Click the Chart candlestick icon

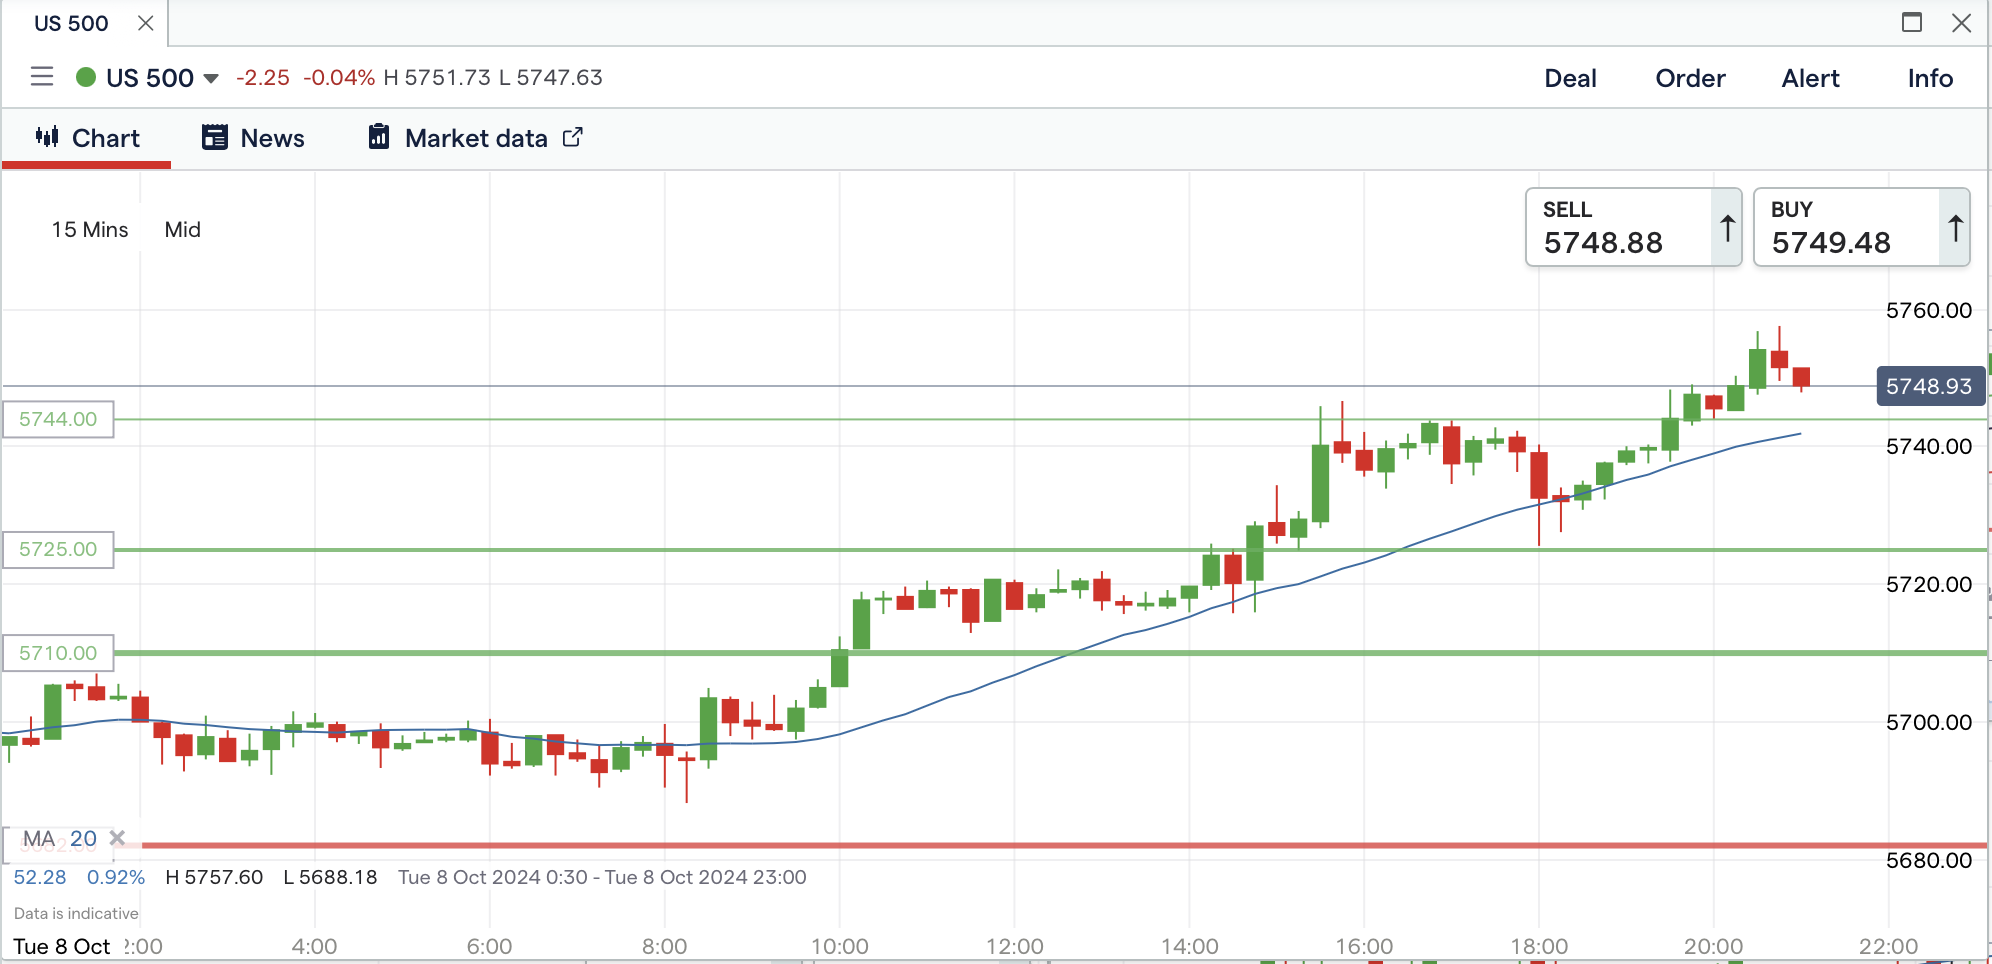pyautogui.click(x=47, y=137)
